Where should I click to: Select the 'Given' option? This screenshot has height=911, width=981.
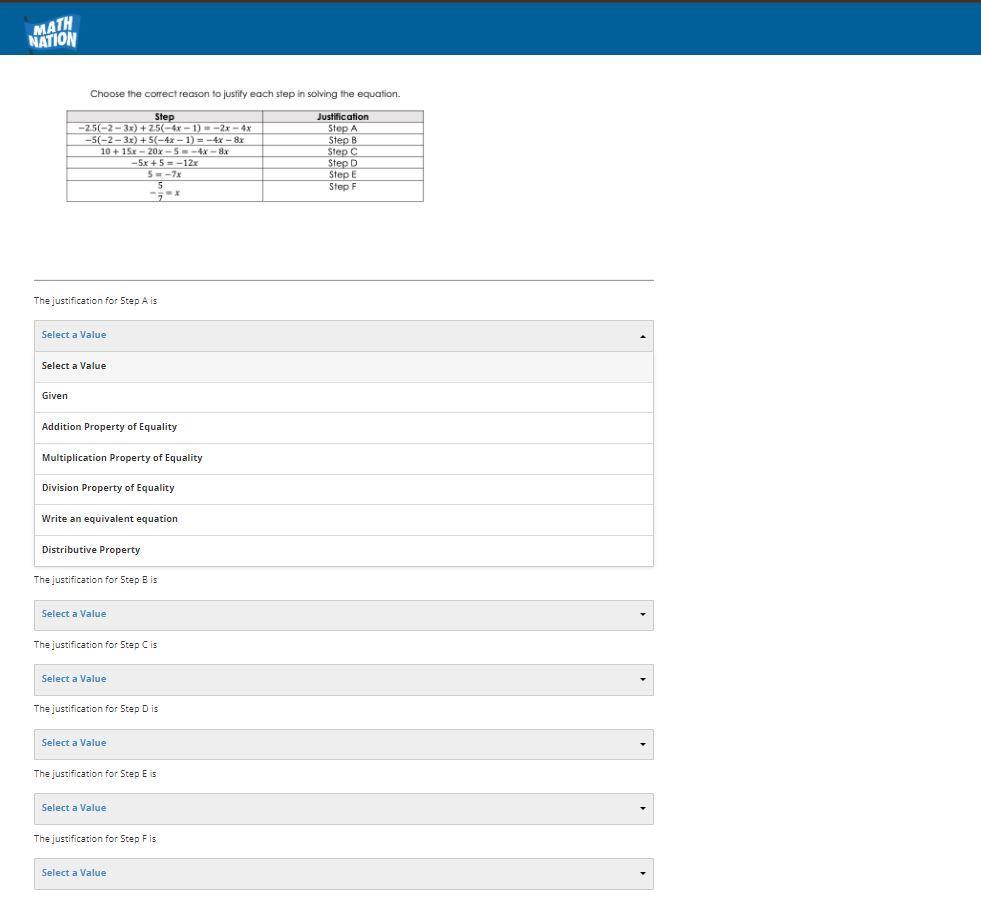[x=343, y=397]
